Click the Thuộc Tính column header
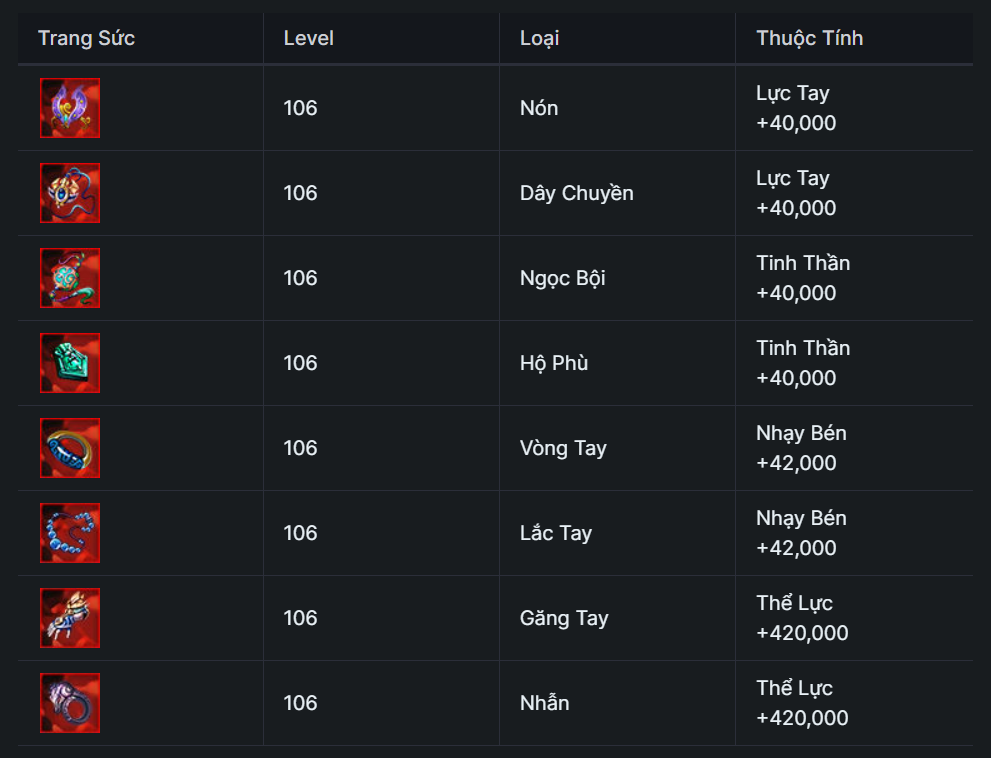The width and height of the screenshot is (991, 758). tap(809, 39)
